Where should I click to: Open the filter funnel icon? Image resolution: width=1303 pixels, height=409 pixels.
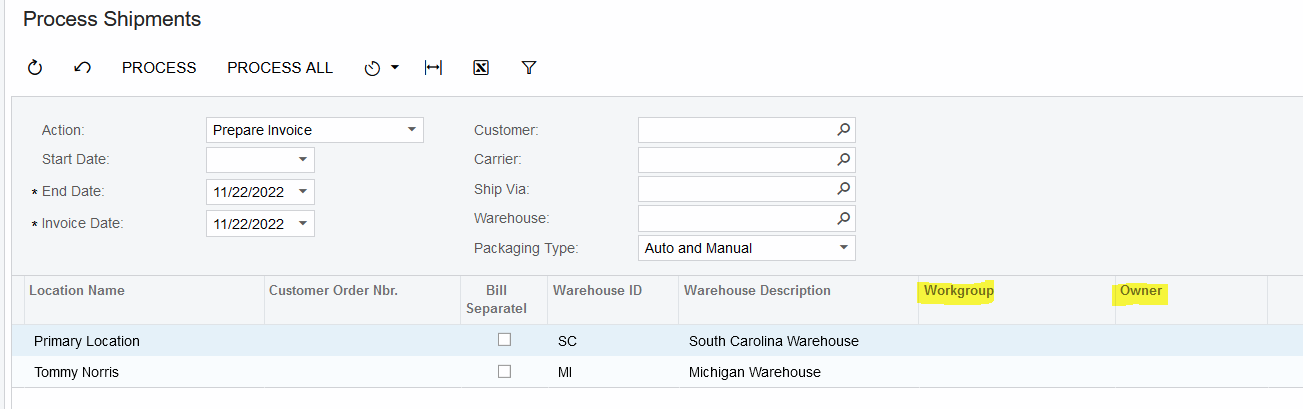[x=529, y=68]
